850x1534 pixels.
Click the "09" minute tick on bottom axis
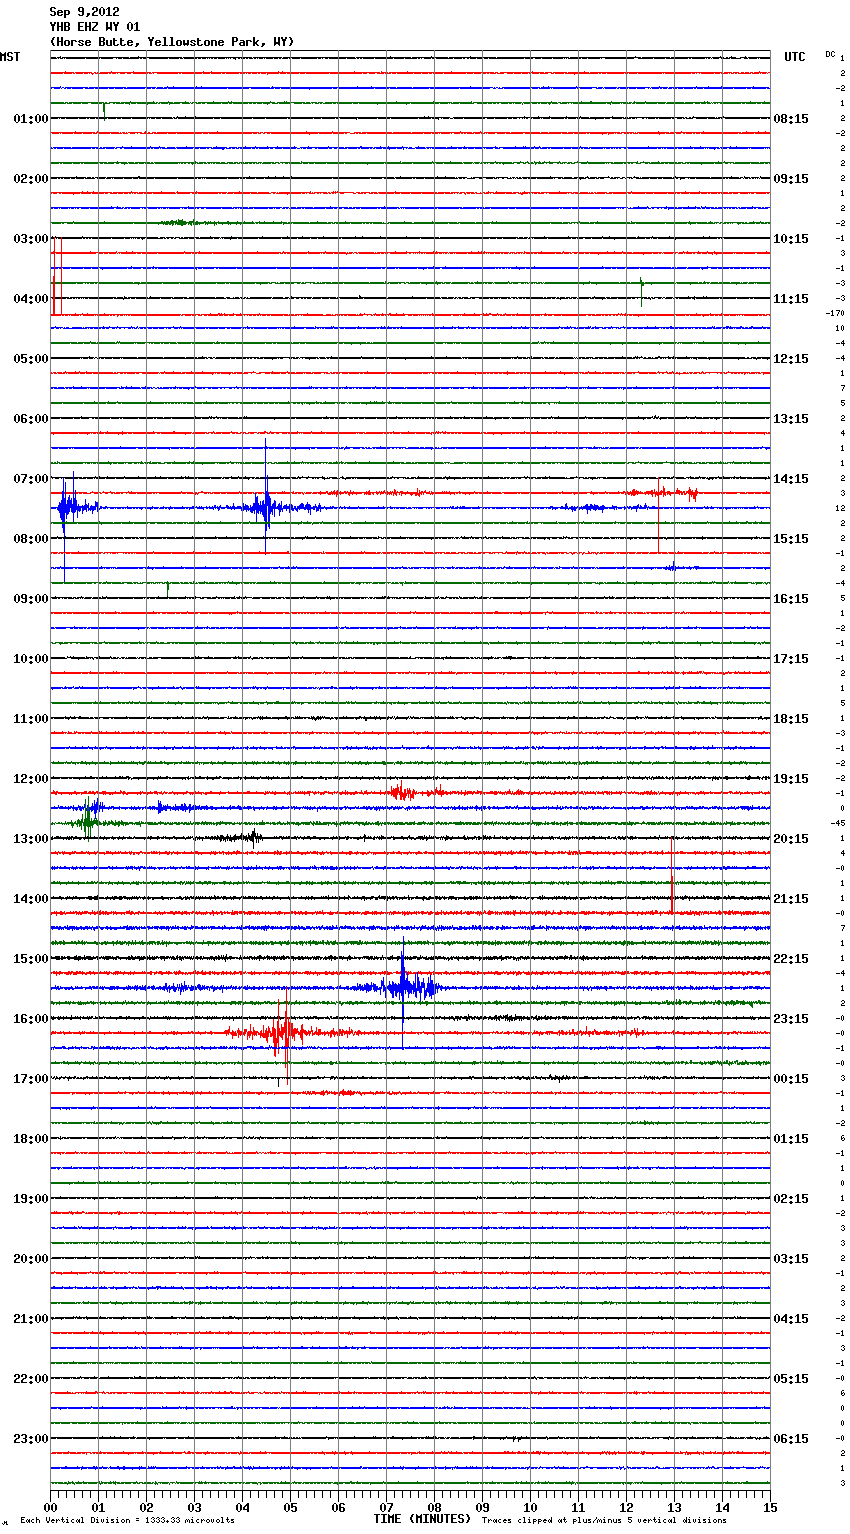(x=483, y=1507)
